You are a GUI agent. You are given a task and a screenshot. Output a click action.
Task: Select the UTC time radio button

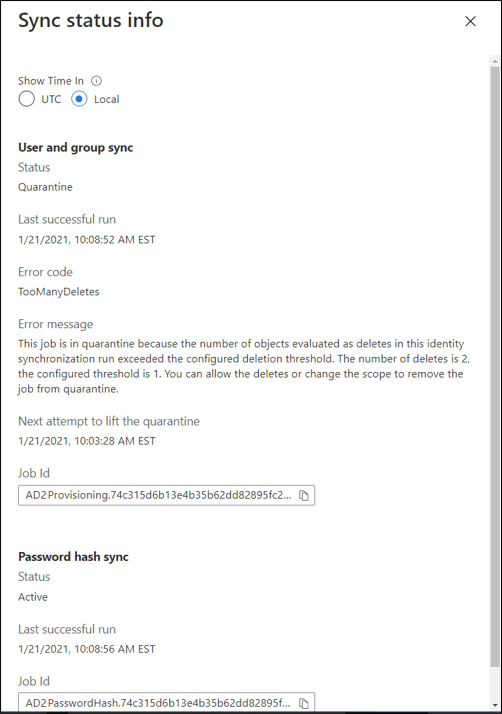click(26, 99)
